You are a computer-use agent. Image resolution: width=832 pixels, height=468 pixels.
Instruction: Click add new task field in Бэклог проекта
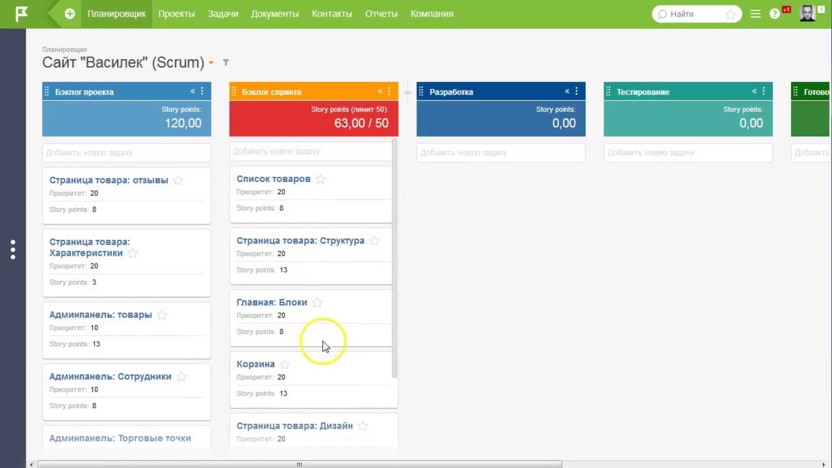(126, 153)
